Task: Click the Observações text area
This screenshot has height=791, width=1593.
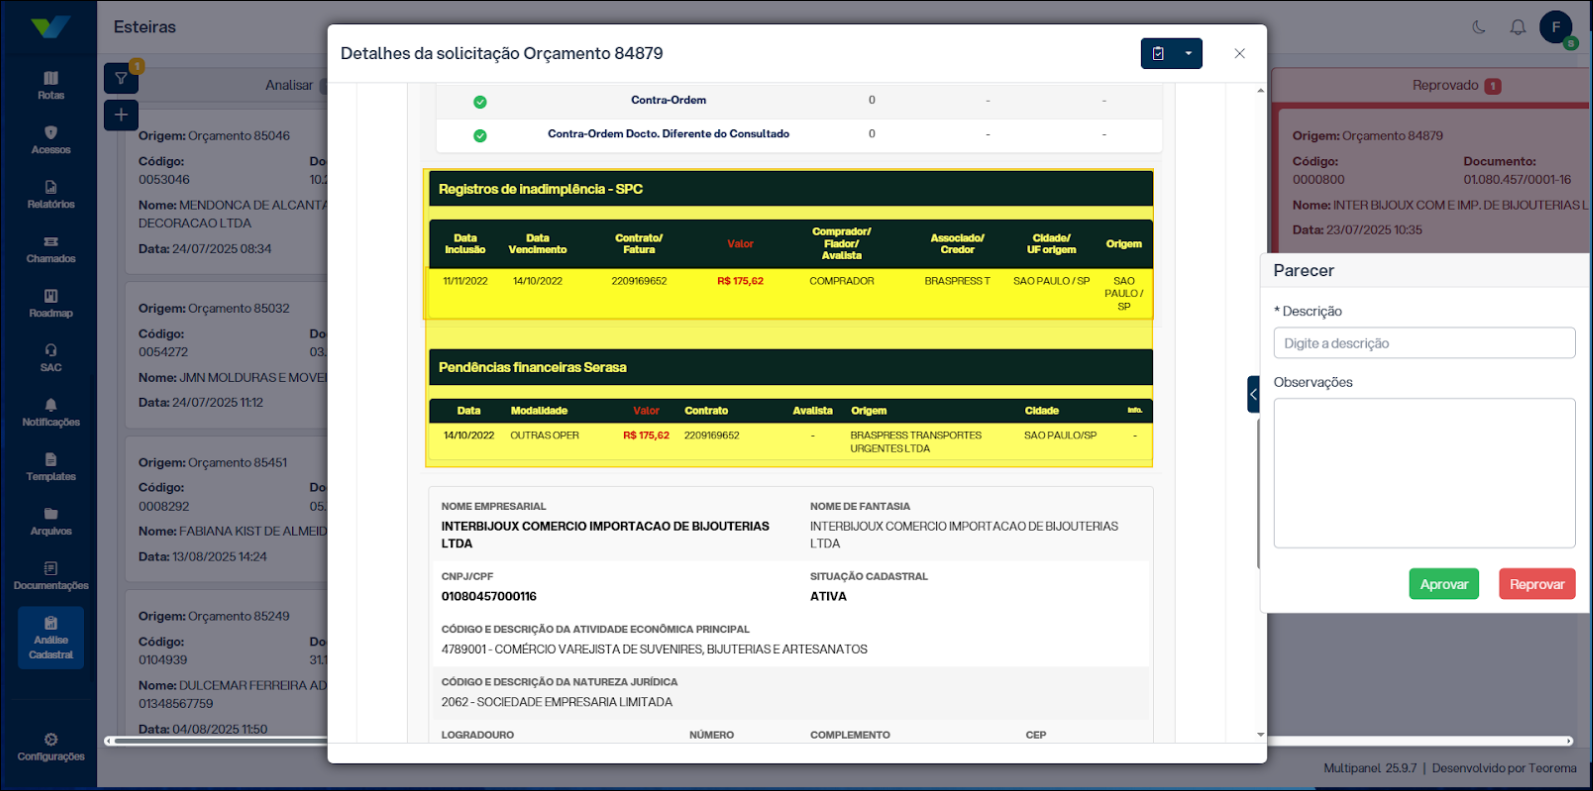Action: click(x=1424, y=472)
